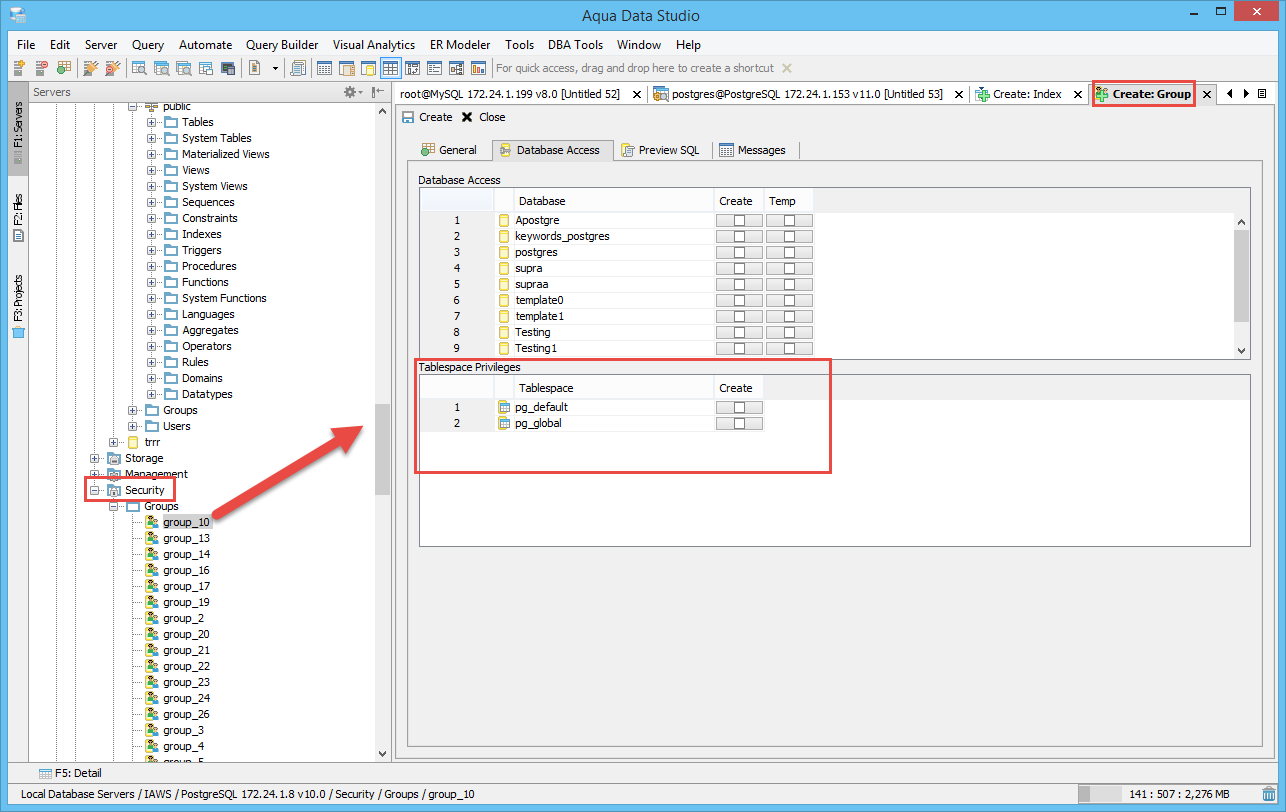1286x812 pixels.
Task: Expand the Functions node
Action: pos(152,282)
